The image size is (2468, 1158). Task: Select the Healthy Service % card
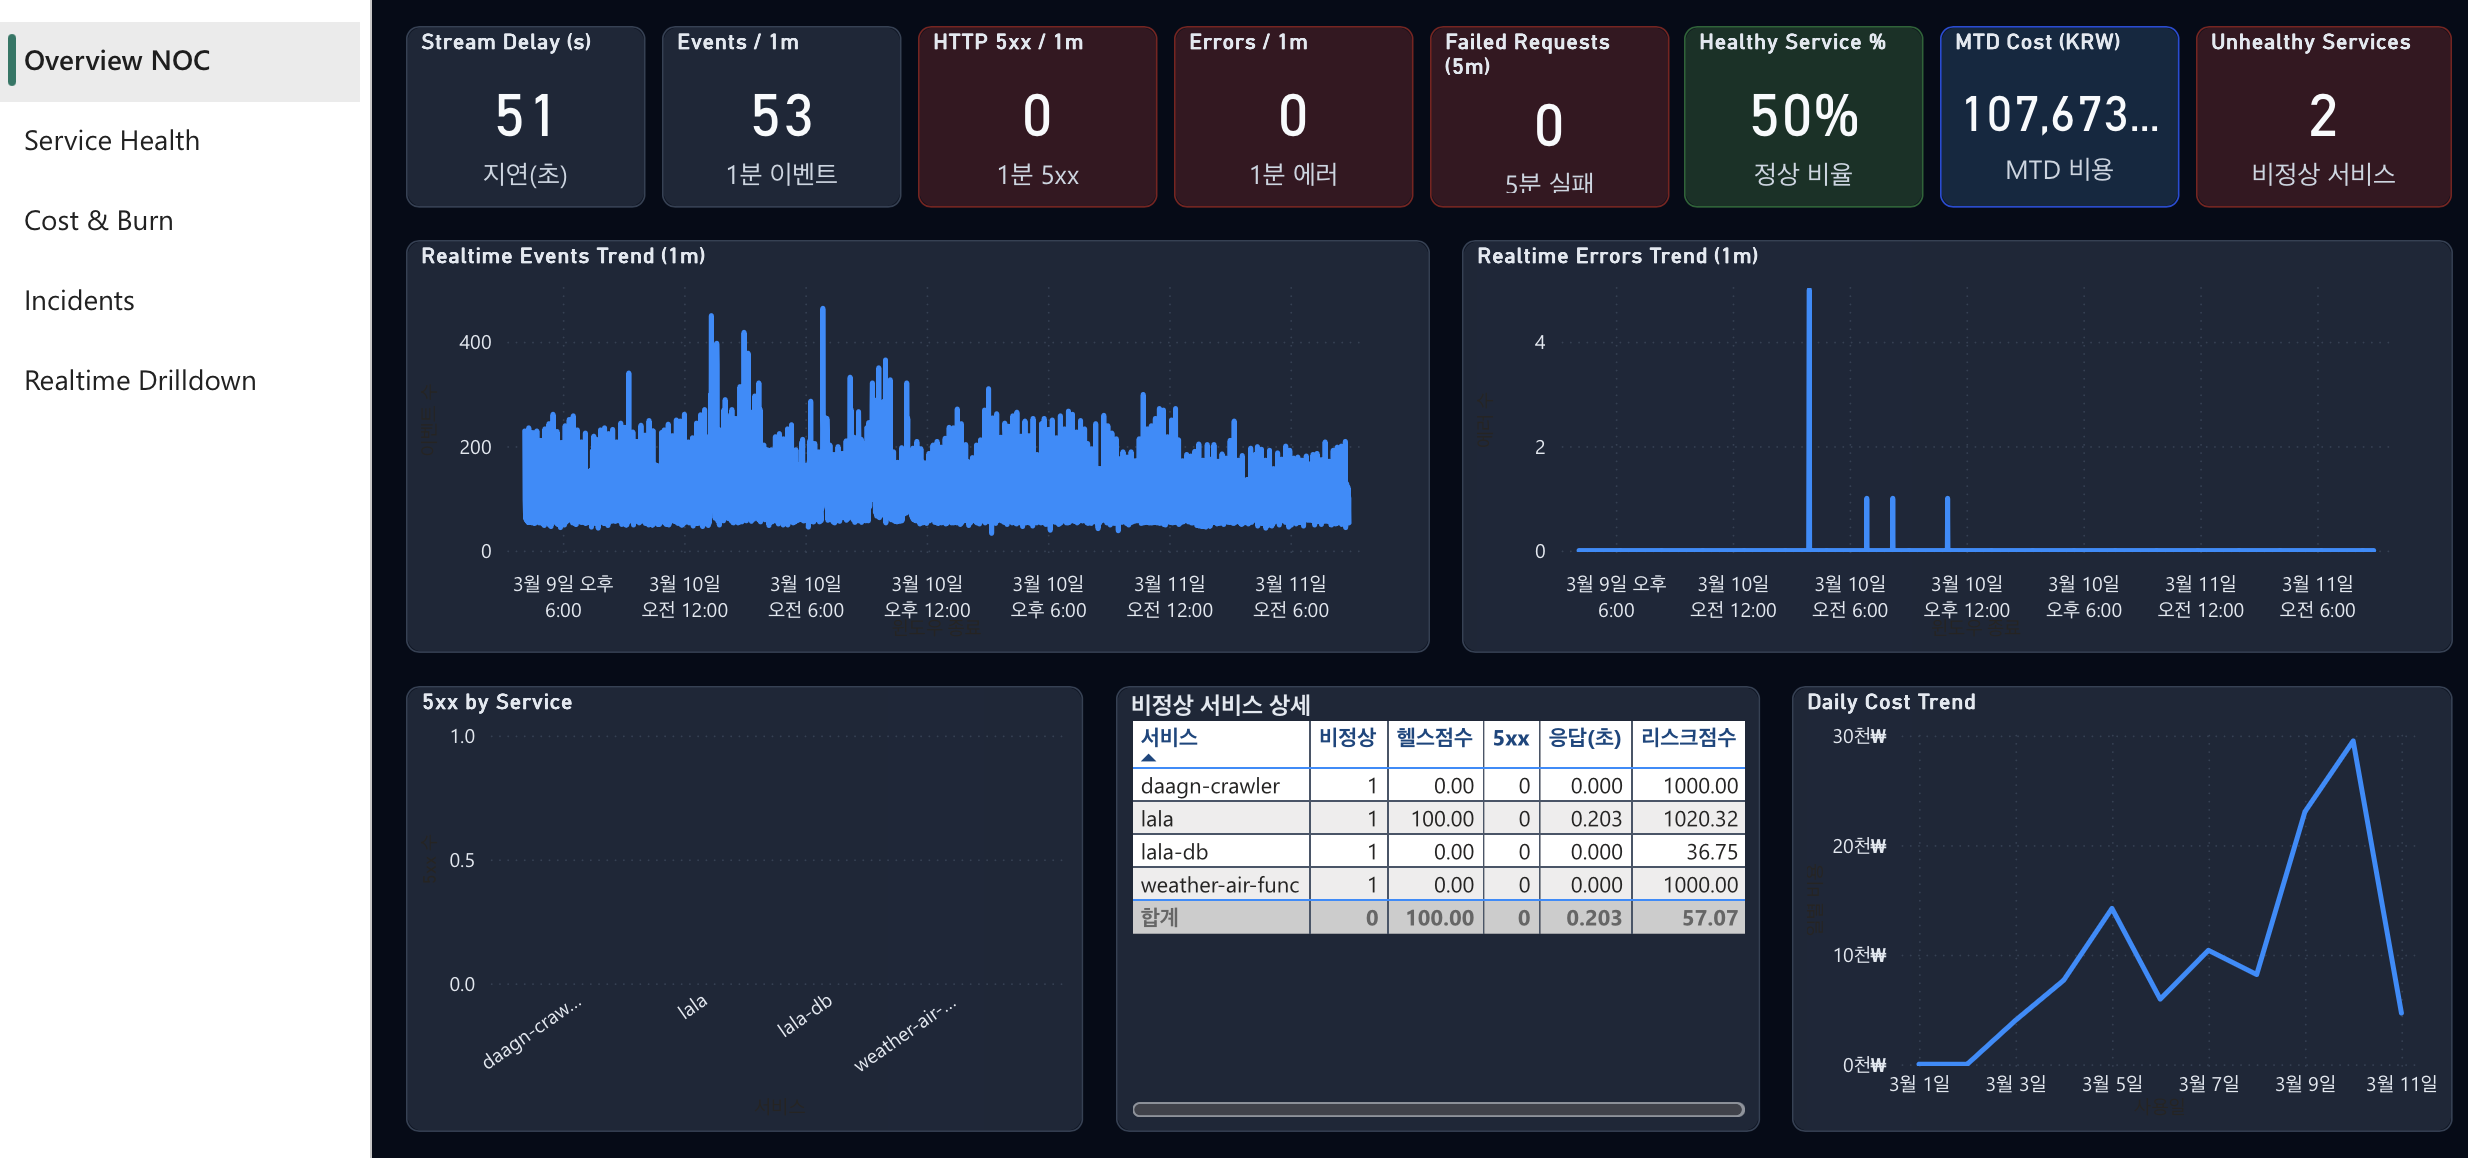pos(1803,117)
